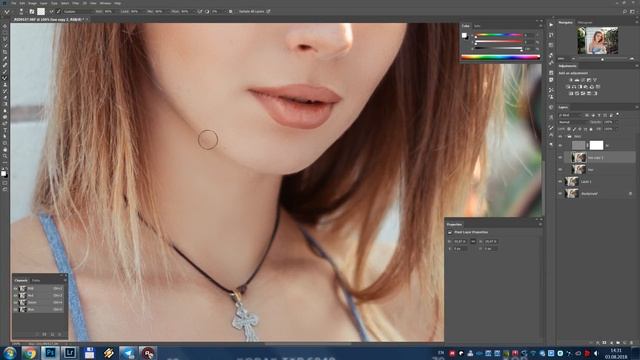Launch Chrome from the taskbar
Screen dimensions: 640x360
coord(29,353)
